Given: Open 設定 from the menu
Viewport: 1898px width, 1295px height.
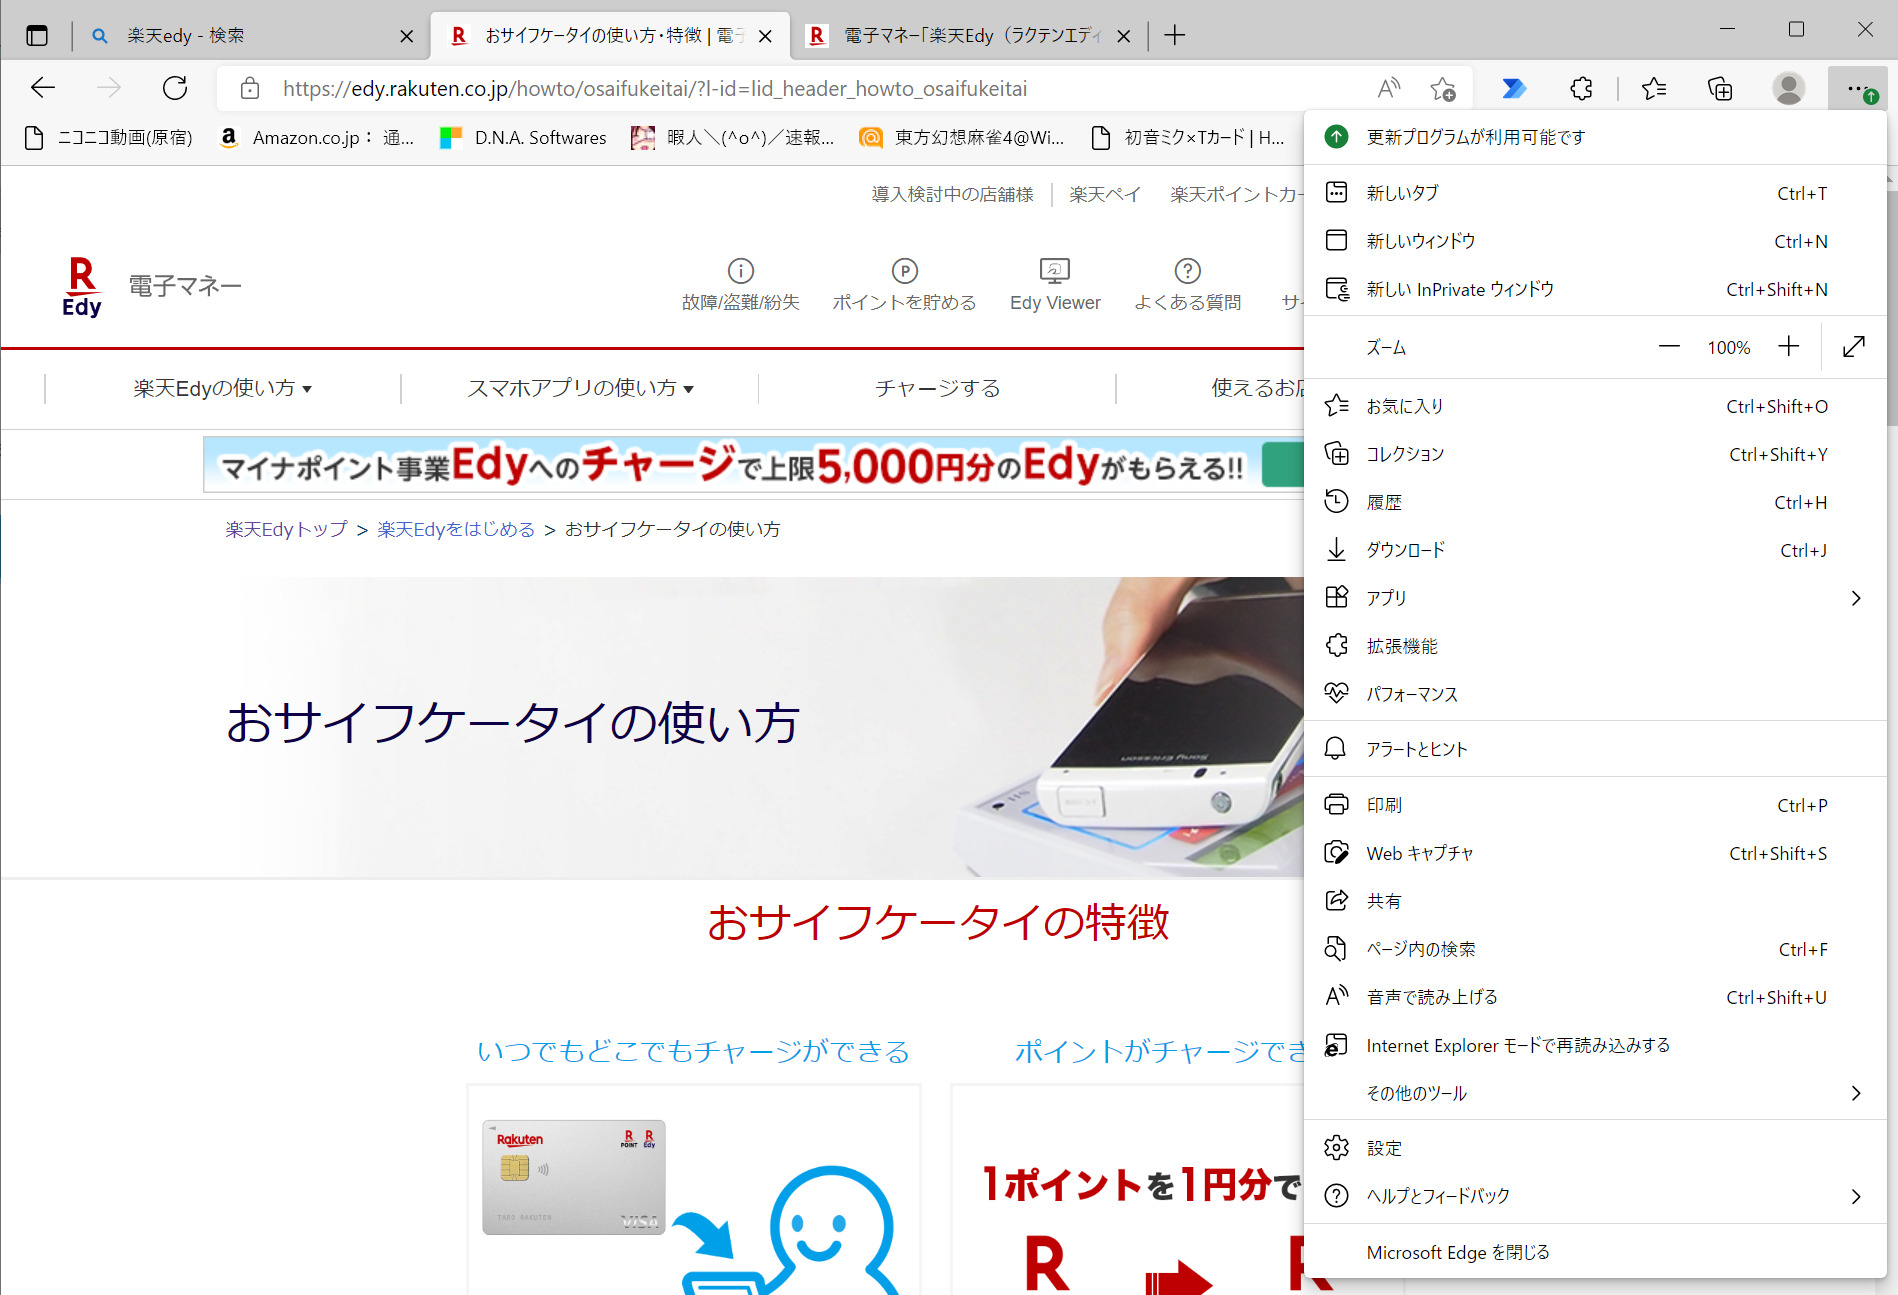Looking at the screenshot, I should pos(1595,1148).
